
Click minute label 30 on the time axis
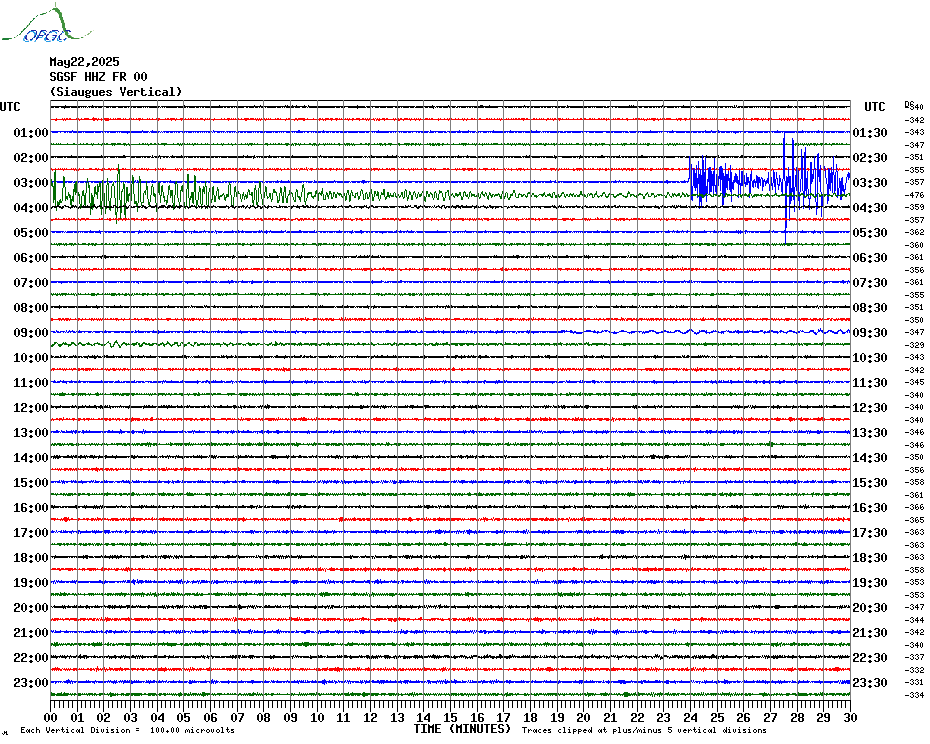[x=851, y=717]
